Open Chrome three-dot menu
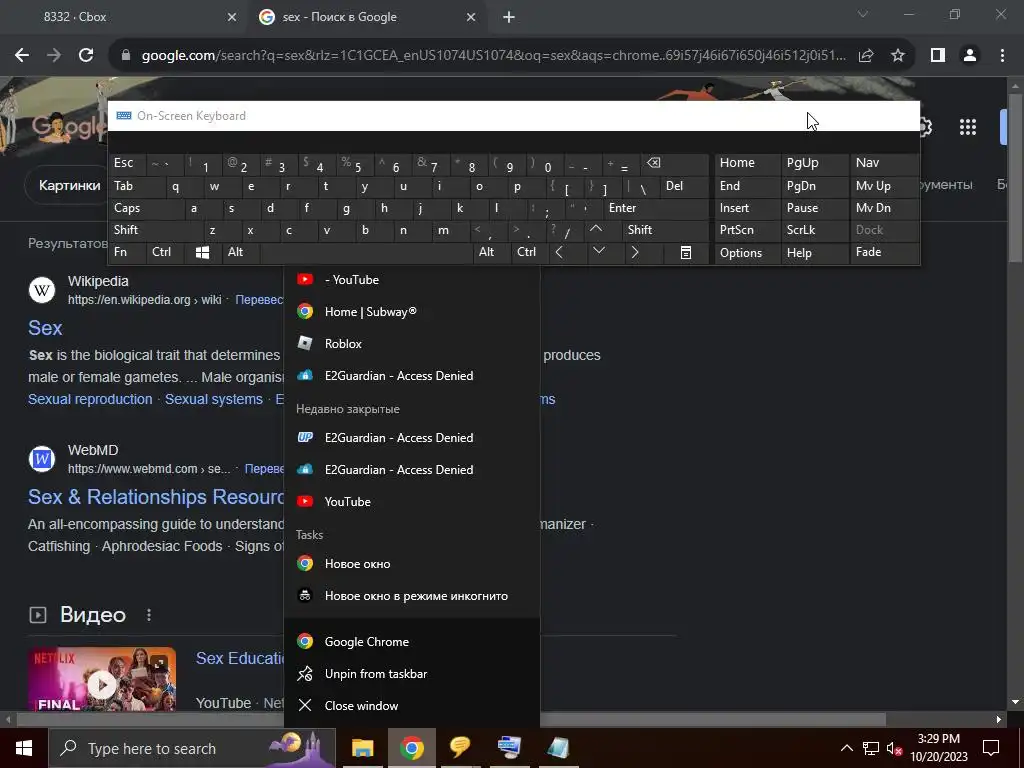Image resolution: width=1024 pixels, height=768 pixels. (1002, 56)
